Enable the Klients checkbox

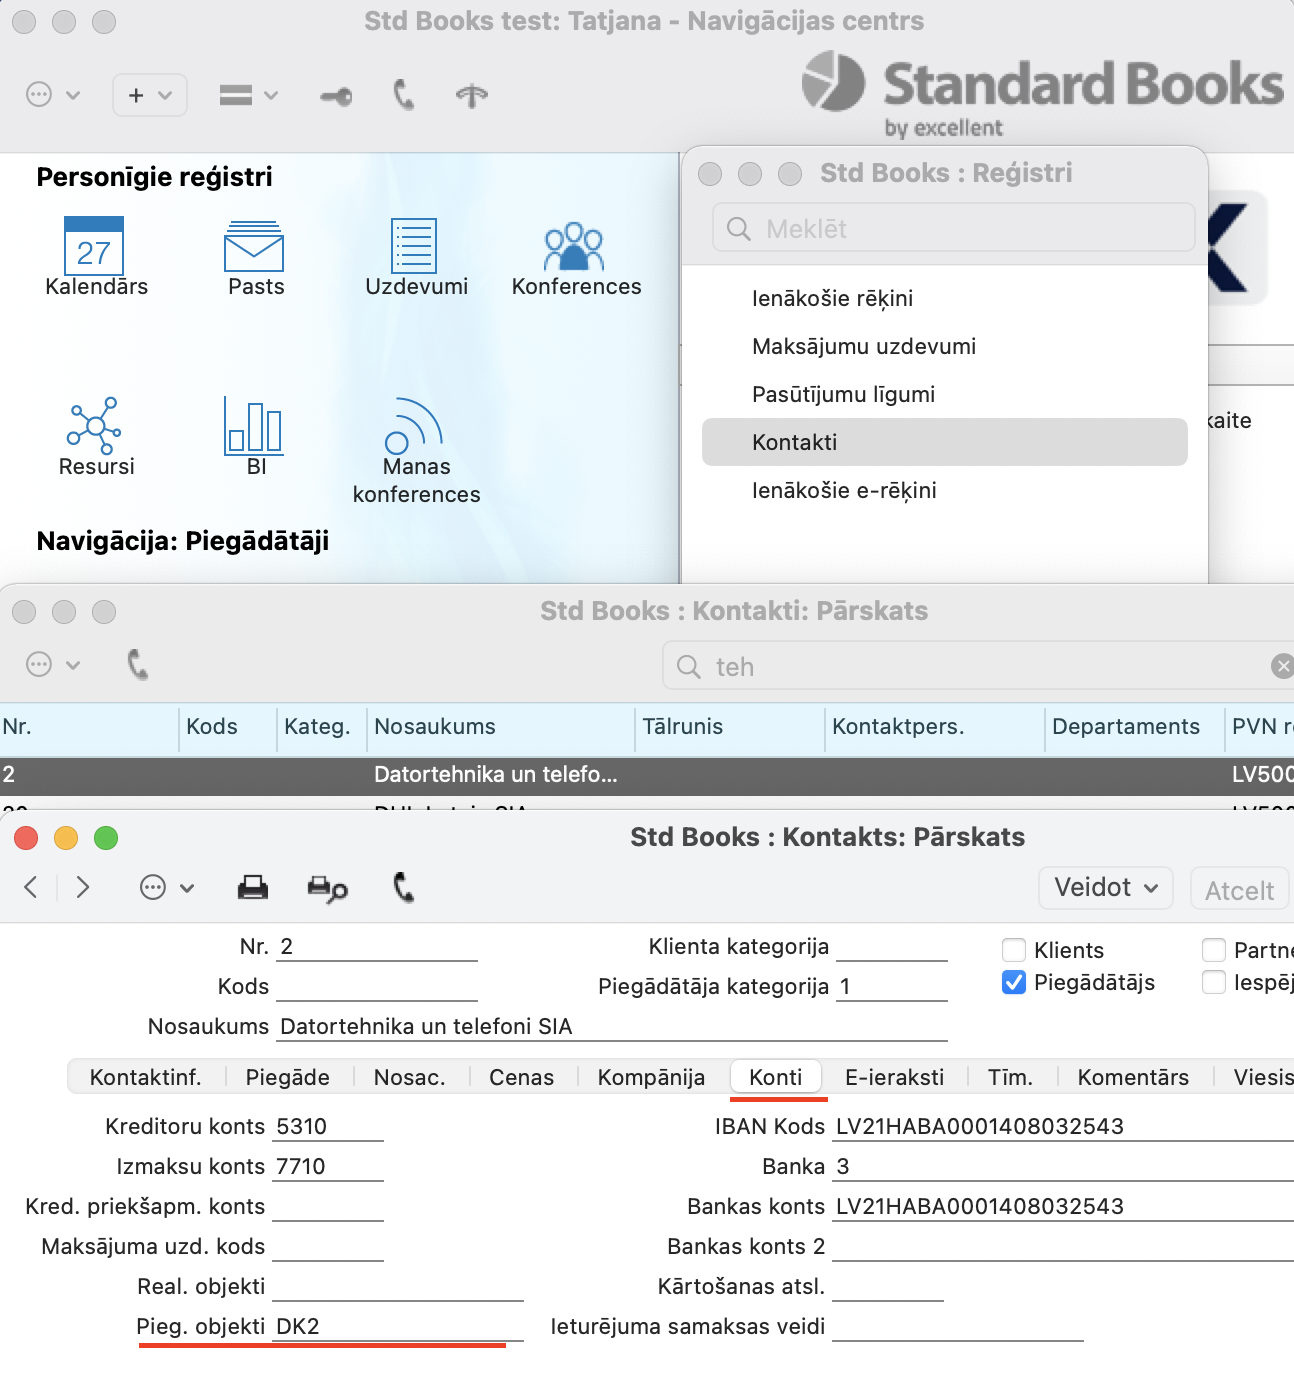1014,950
